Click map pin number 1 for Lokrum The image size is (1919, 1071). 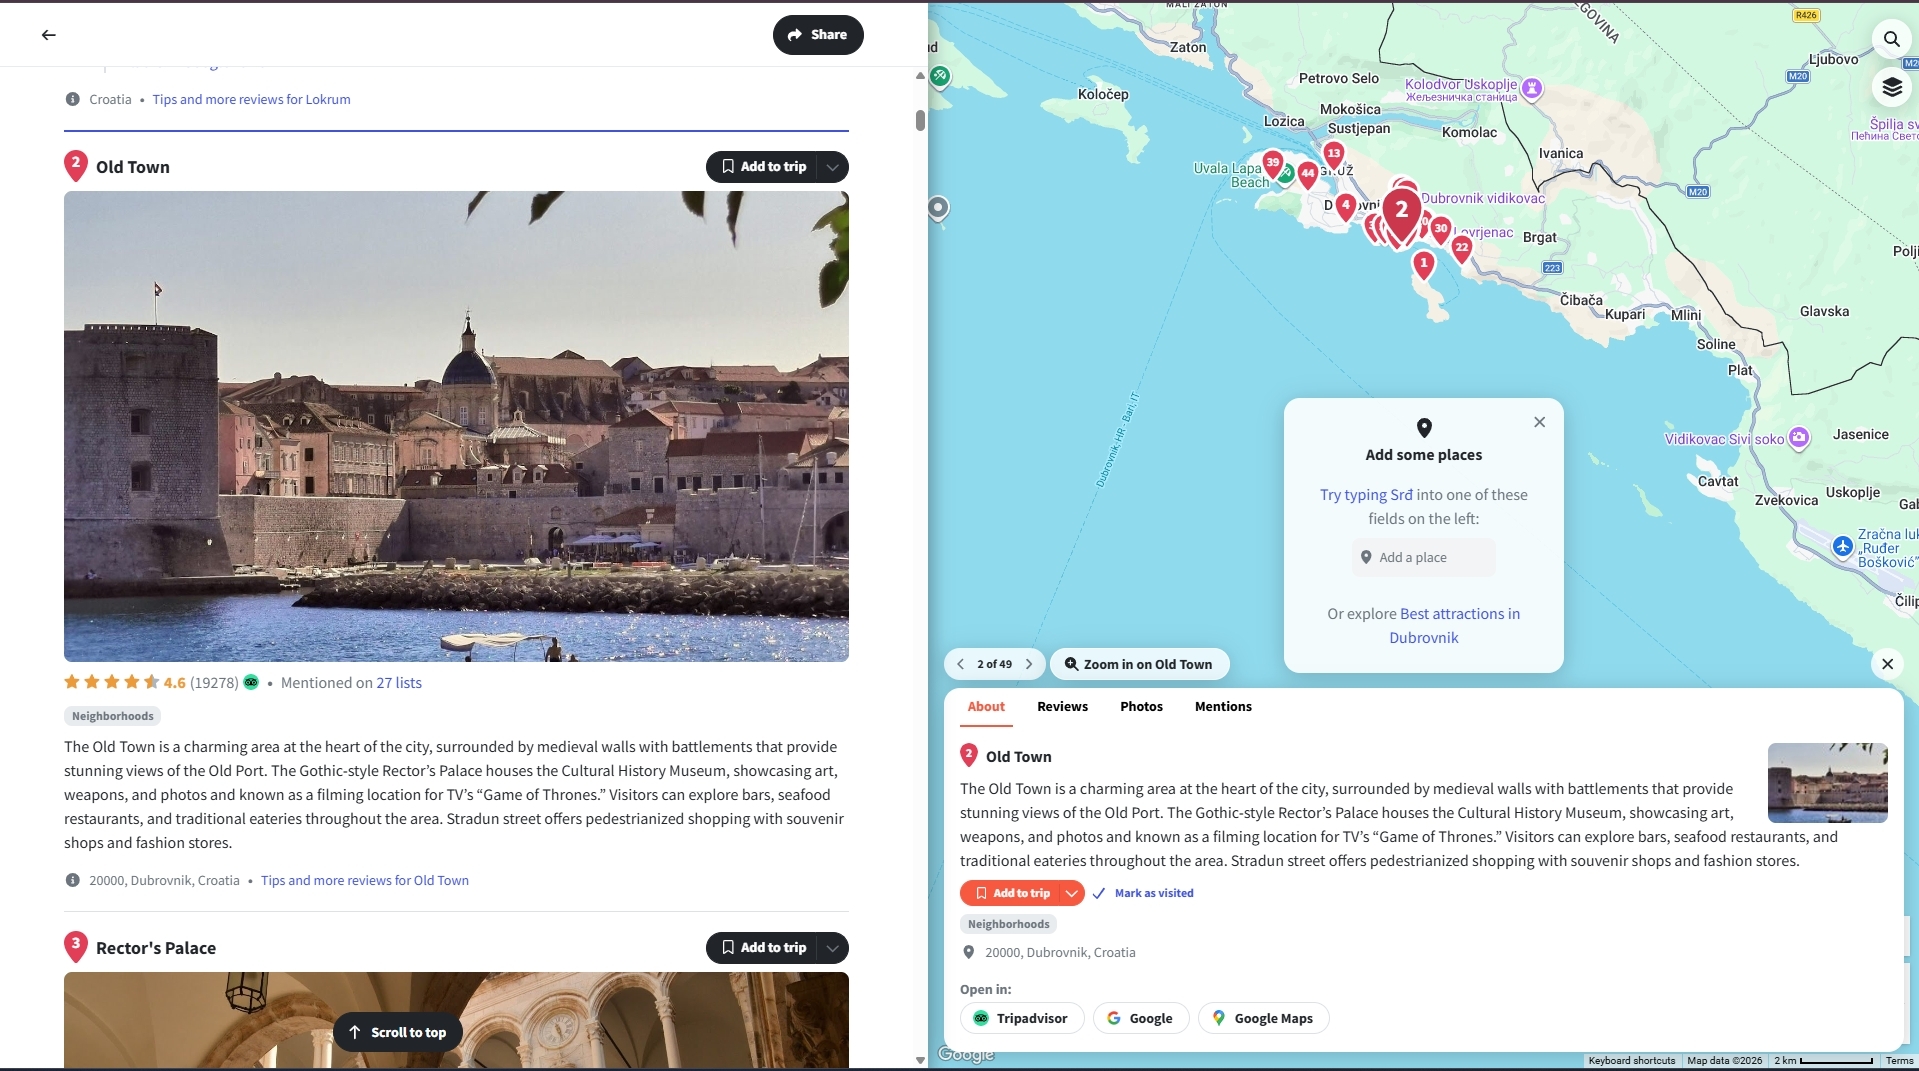(1423, 264)
